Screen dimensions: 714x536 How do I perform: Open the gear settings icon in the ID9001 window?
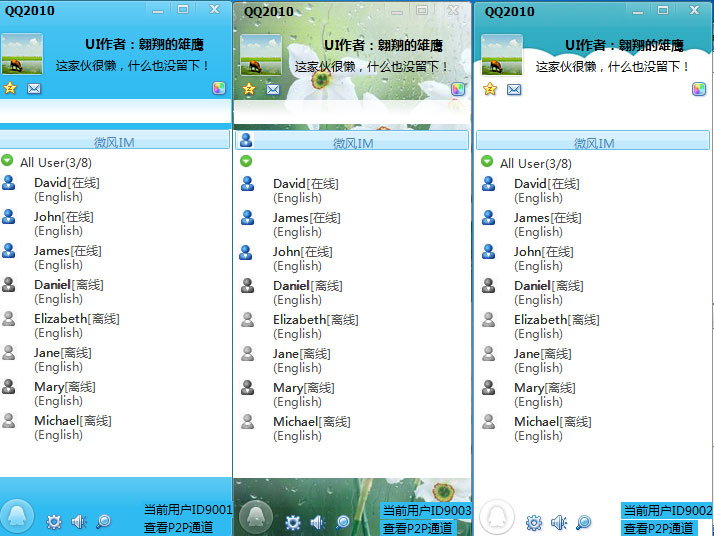(x=54, y=521)
